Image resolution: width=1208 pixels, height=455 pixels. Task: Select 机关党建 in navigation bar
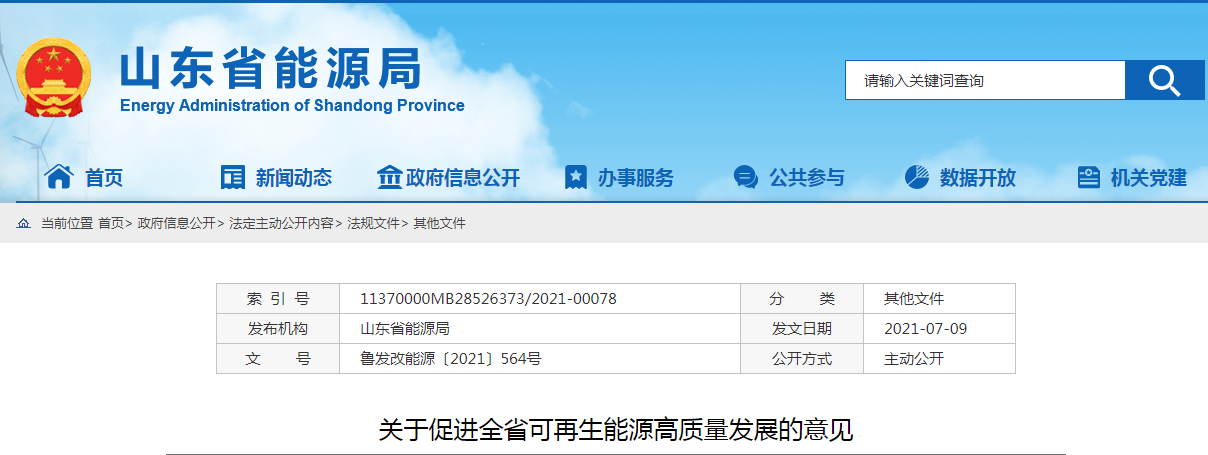[1148, 178]
